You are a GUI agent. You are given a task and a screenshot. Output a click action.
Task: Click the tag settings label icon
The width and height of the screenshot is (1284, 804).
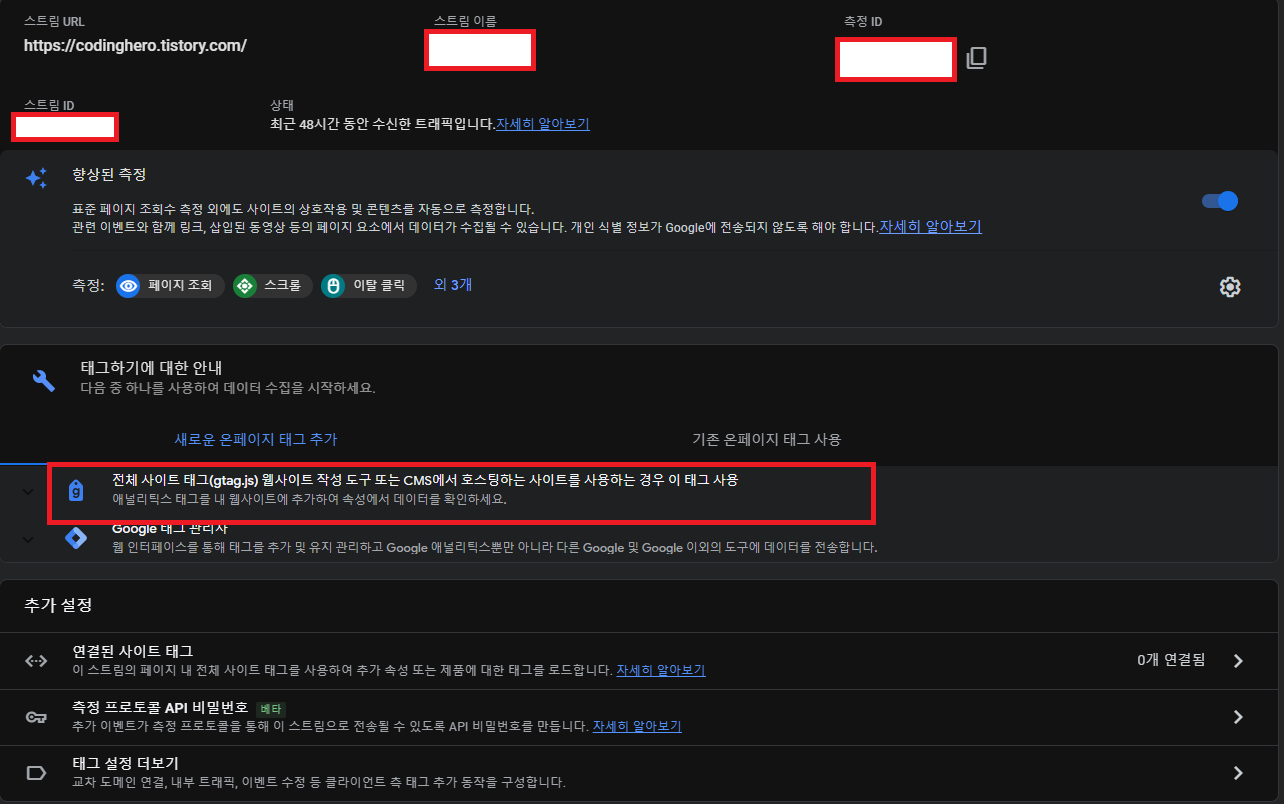pyautogui.click(x=36, y=773)
